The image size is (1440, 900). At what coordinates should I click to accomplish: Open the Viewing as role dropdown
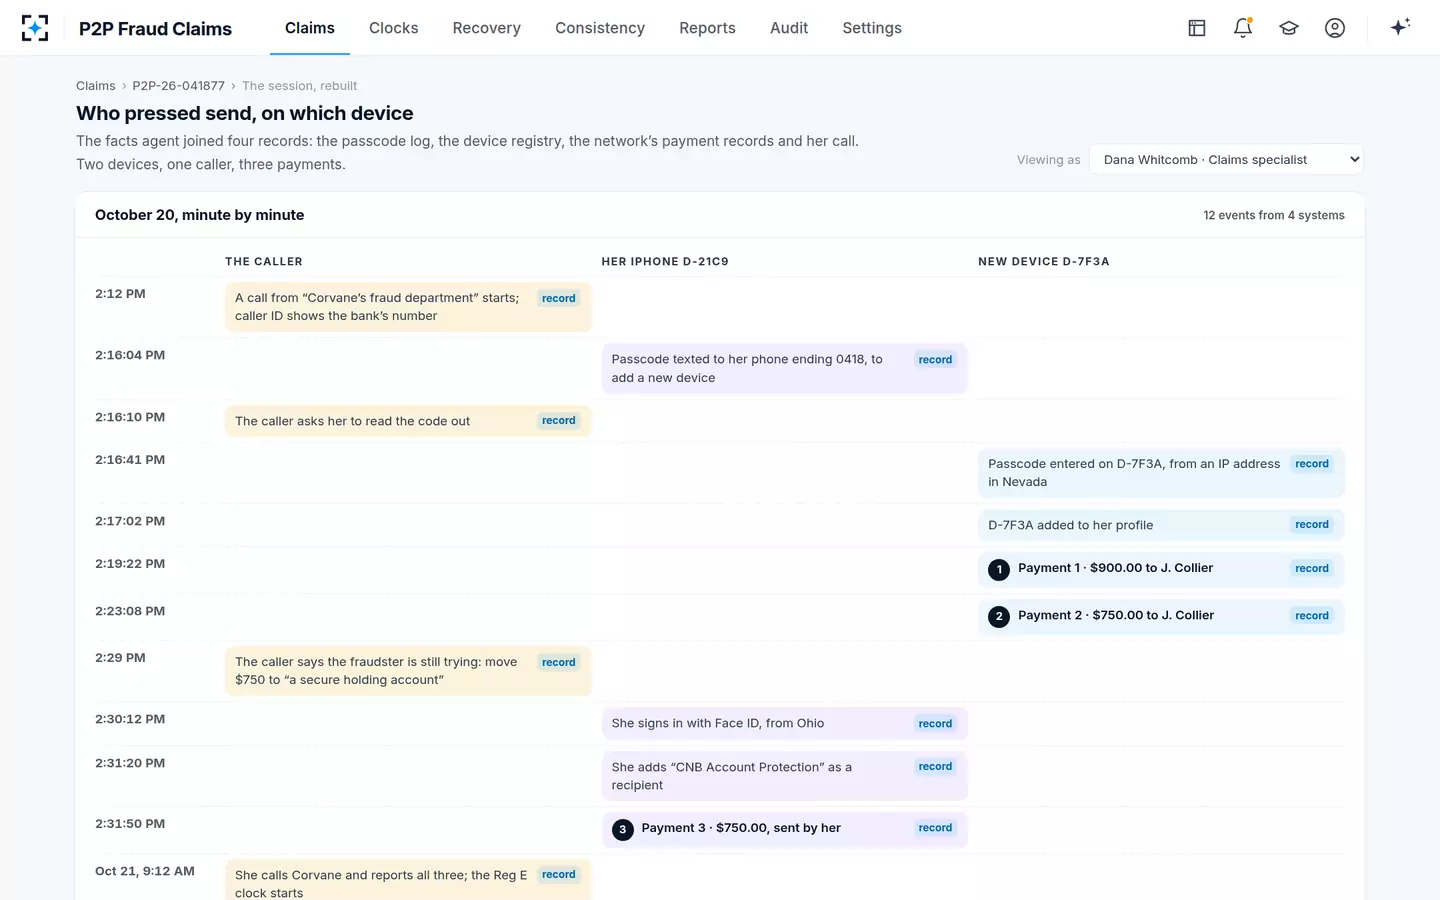[1226, 160]
